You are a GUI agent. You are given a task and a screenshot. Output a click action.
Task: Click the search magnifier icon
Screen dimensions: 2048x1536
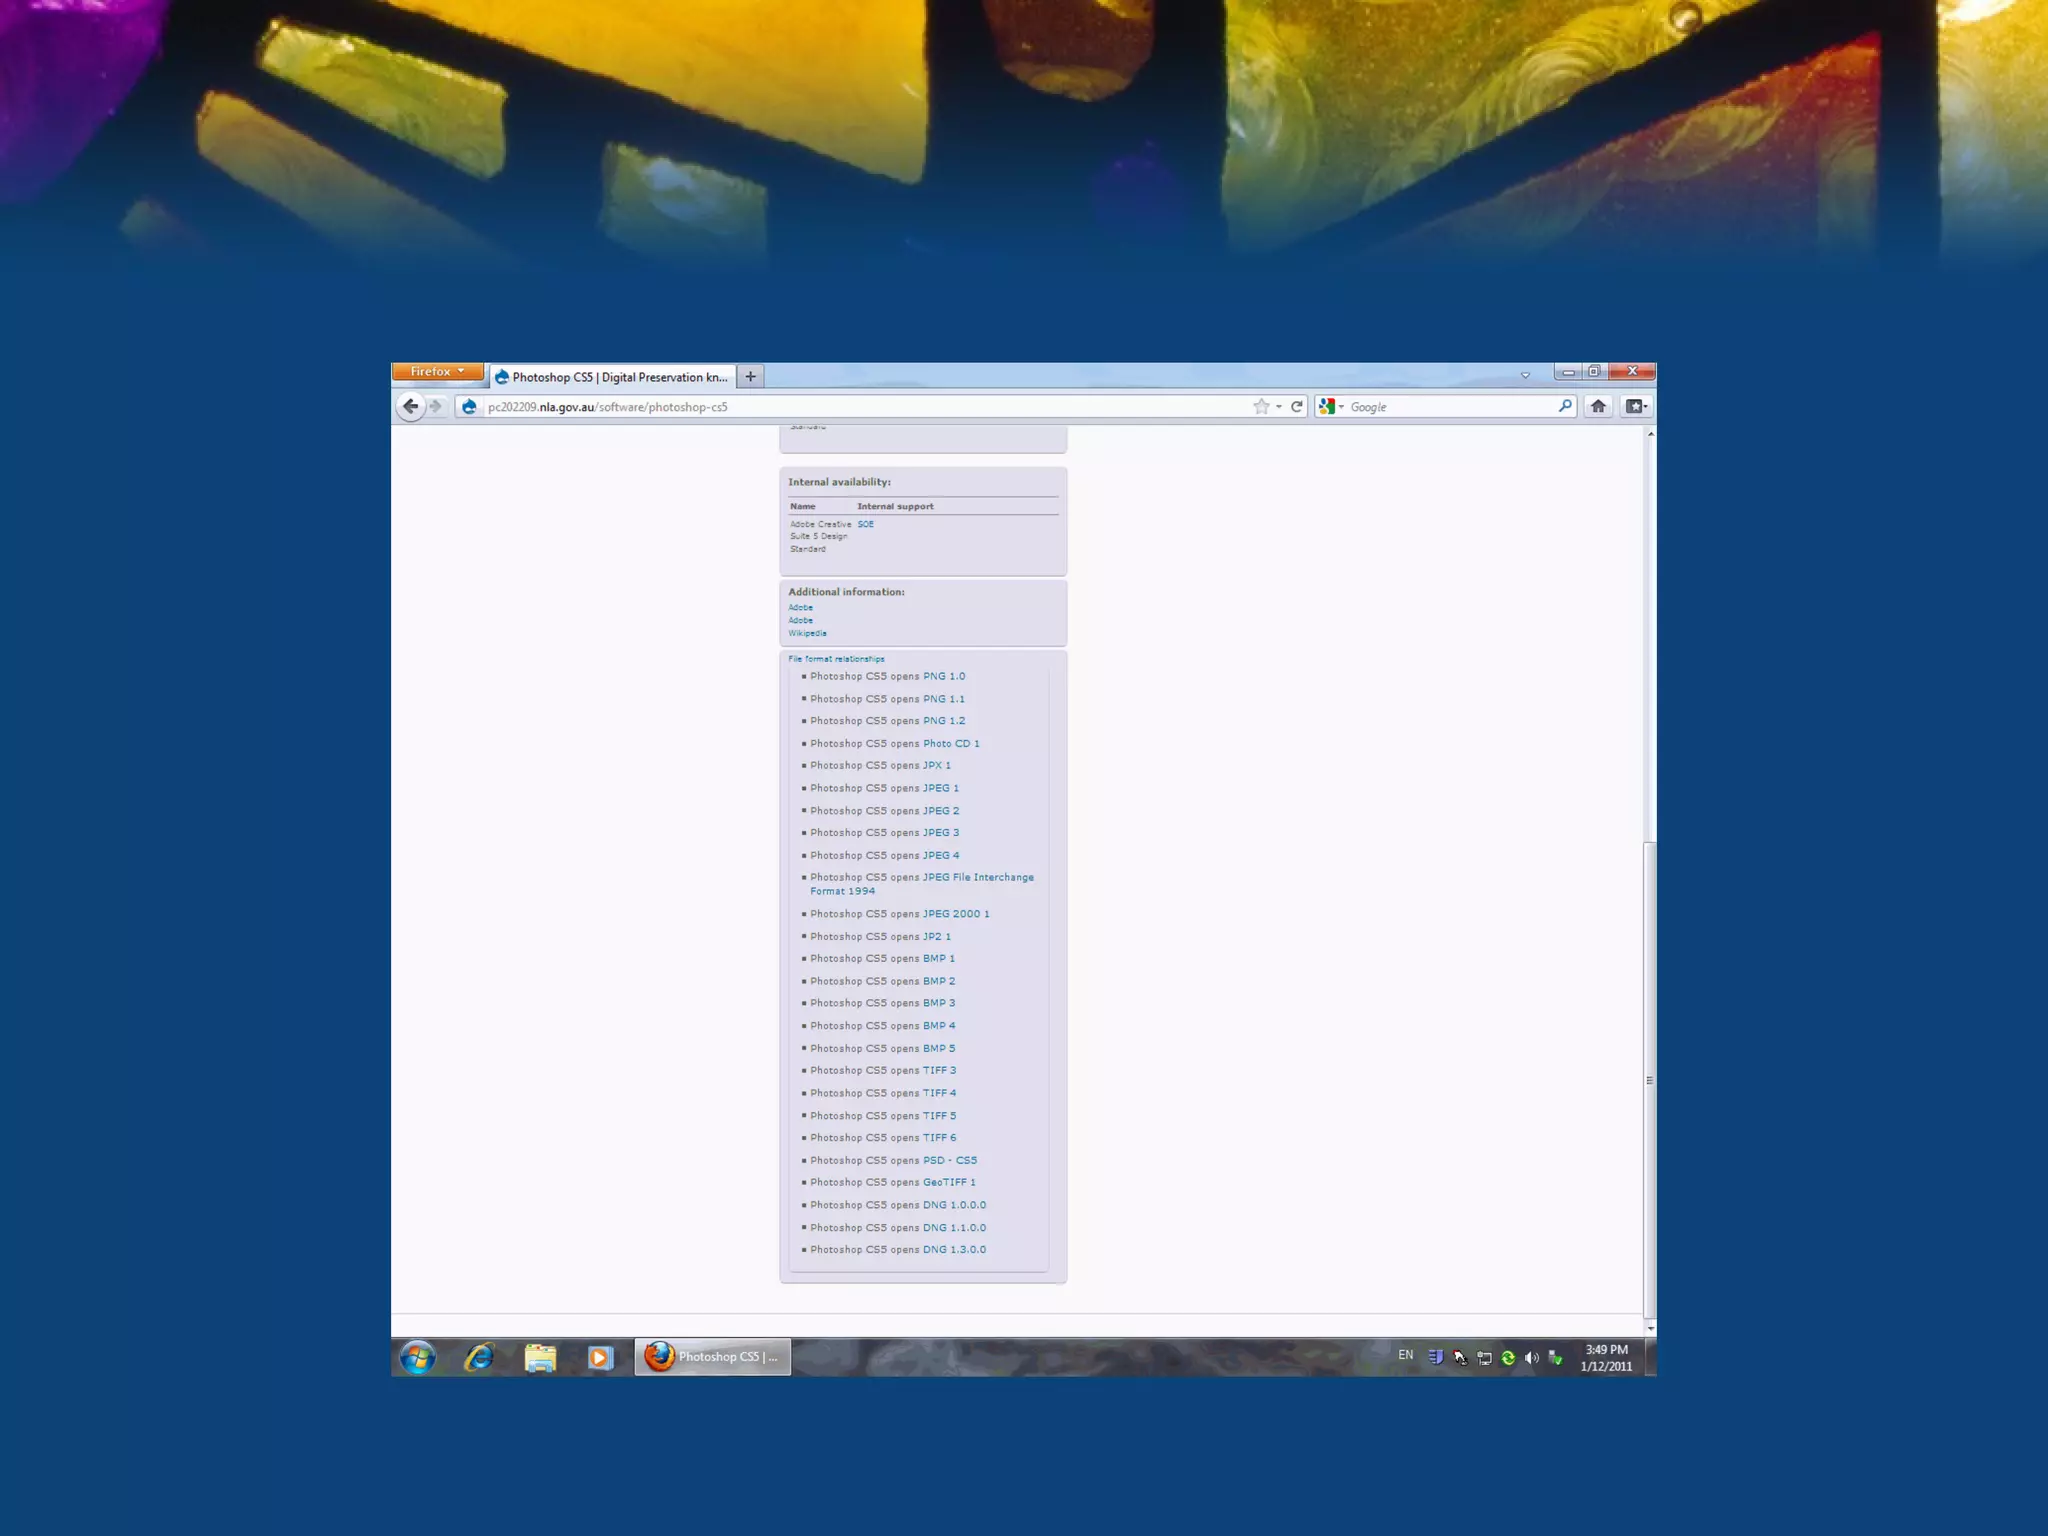pyautogui.click(x=1565, y=406)
